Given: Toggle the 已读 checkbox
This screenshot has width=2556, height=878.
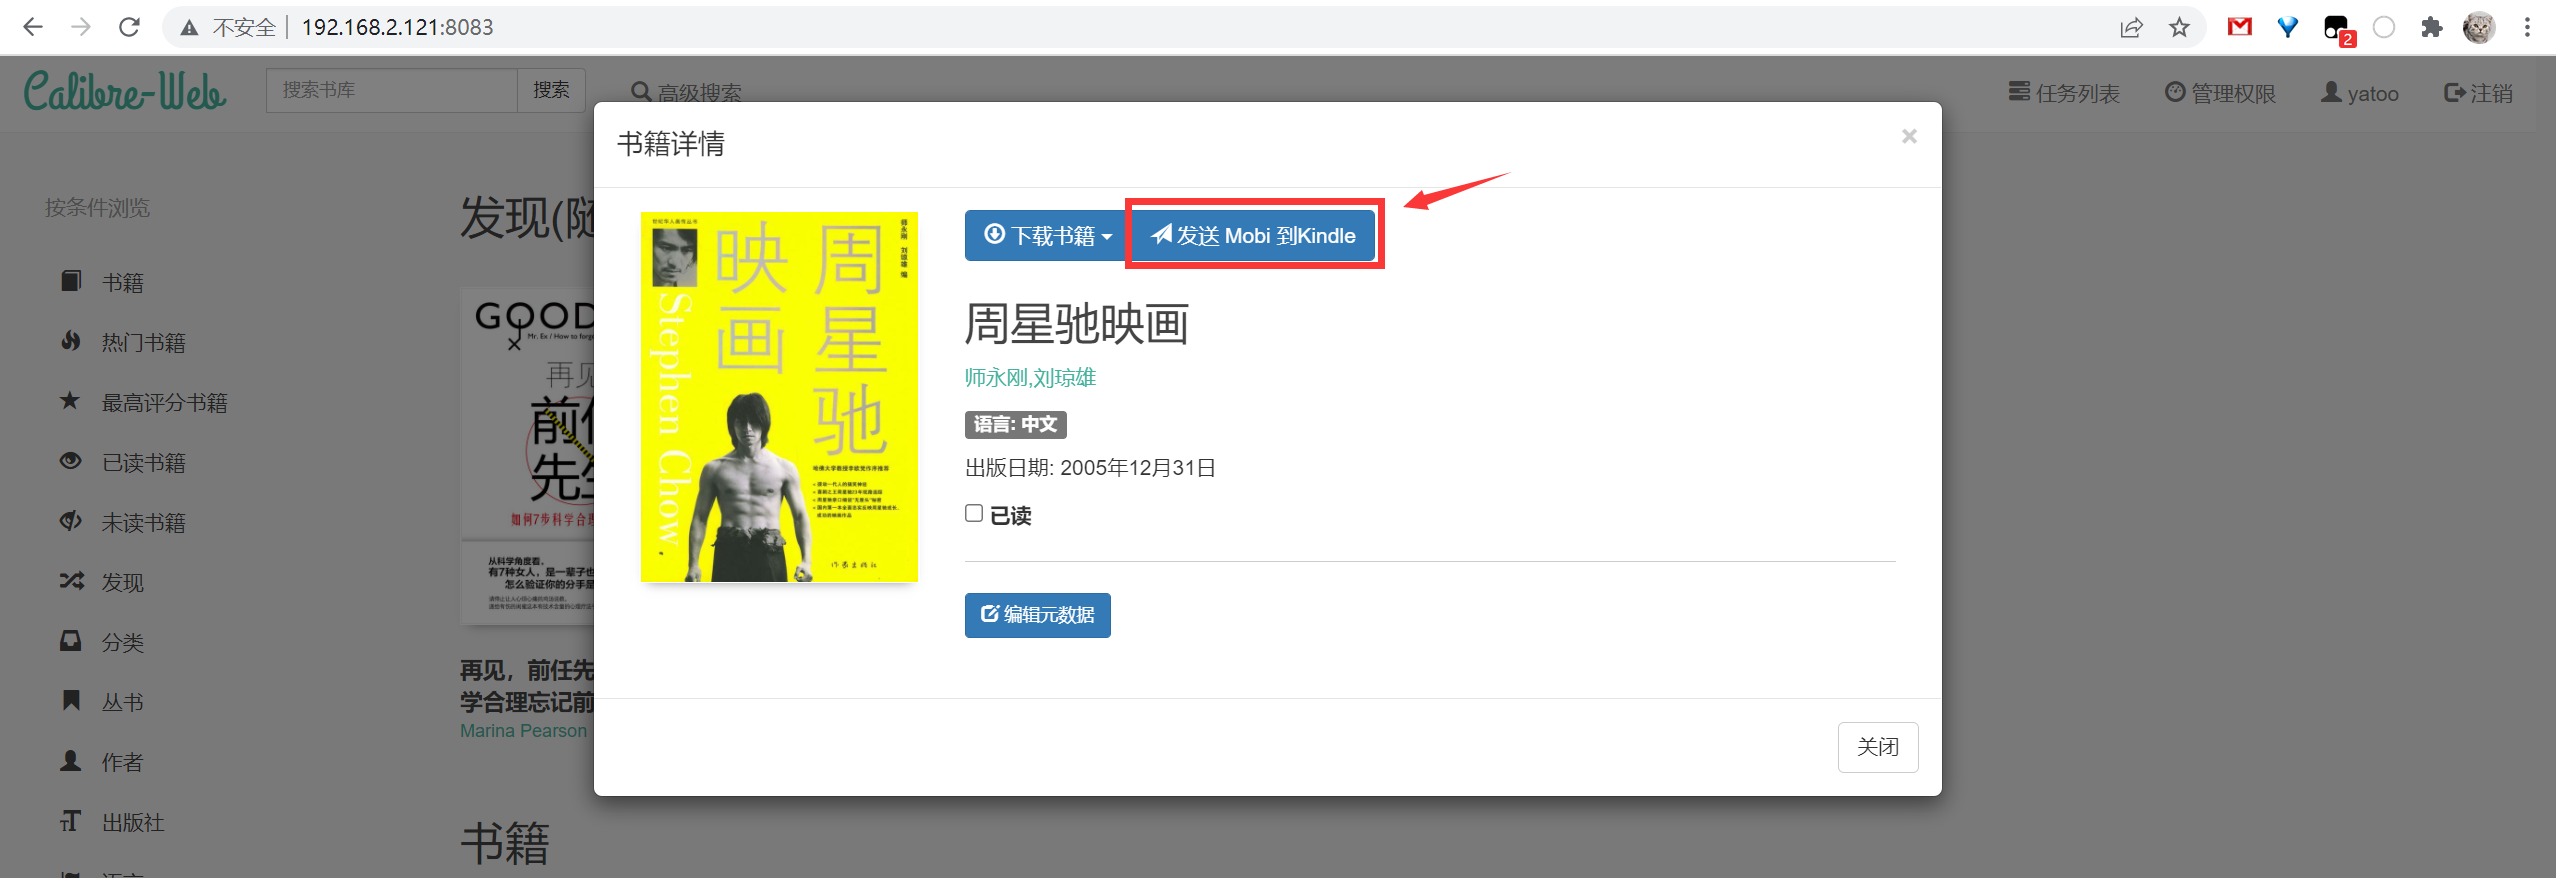Looking at the screenshot, I should (x=974, y=513).
